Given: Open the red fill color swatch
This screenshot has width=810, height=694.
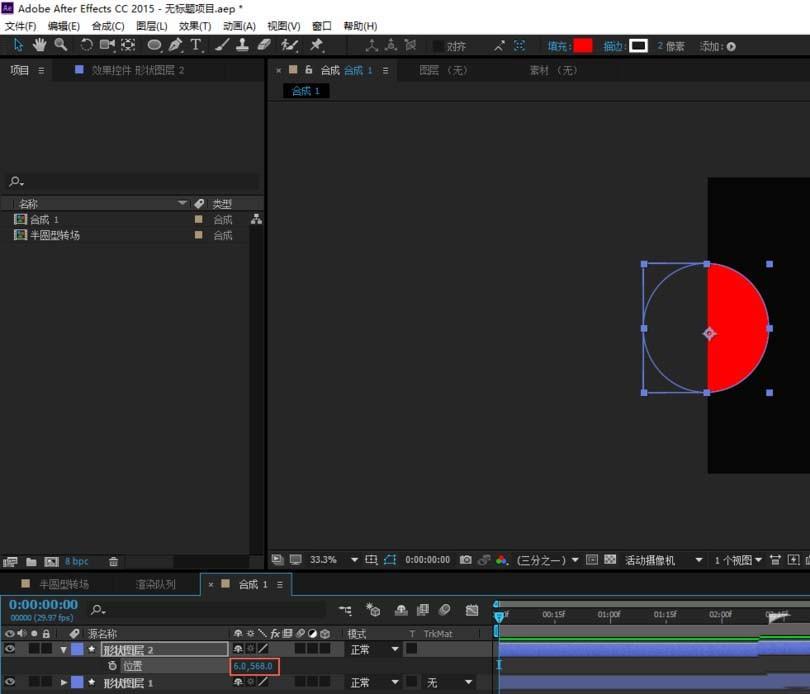Looking at the screenshot, I should point(583,46).
